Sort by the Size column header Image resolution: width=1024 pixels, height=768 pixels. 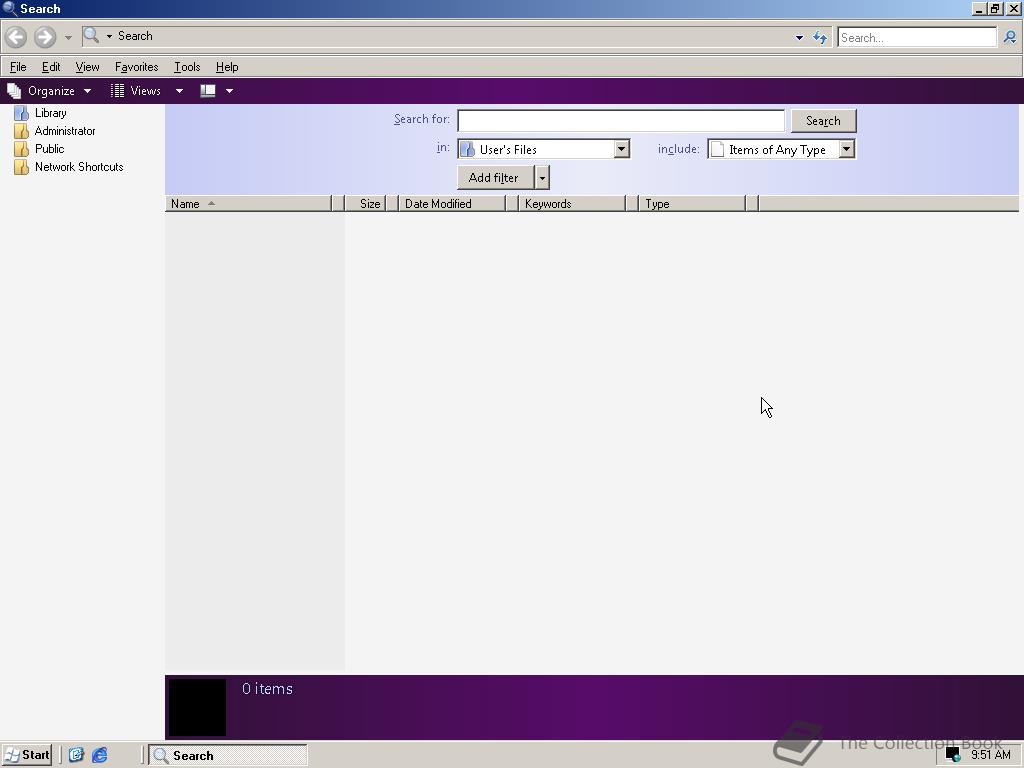[365, 204]
